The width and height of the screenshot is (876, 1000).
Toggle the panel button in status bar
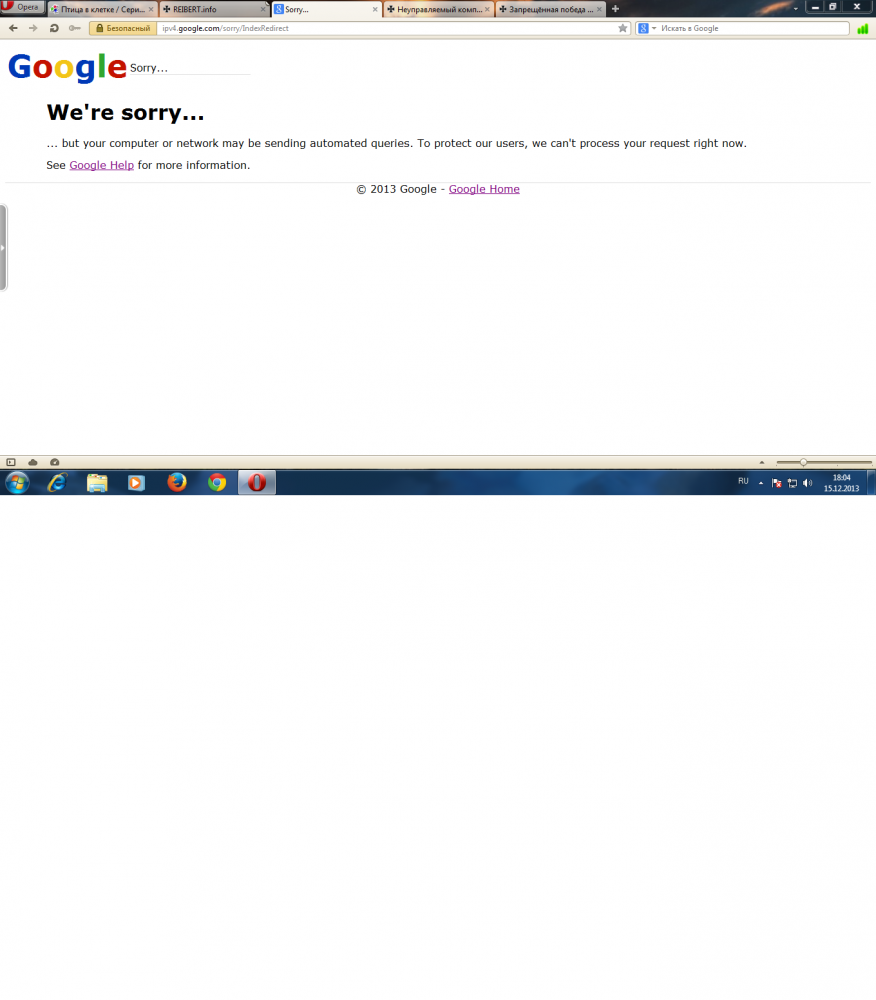[11, 462]
